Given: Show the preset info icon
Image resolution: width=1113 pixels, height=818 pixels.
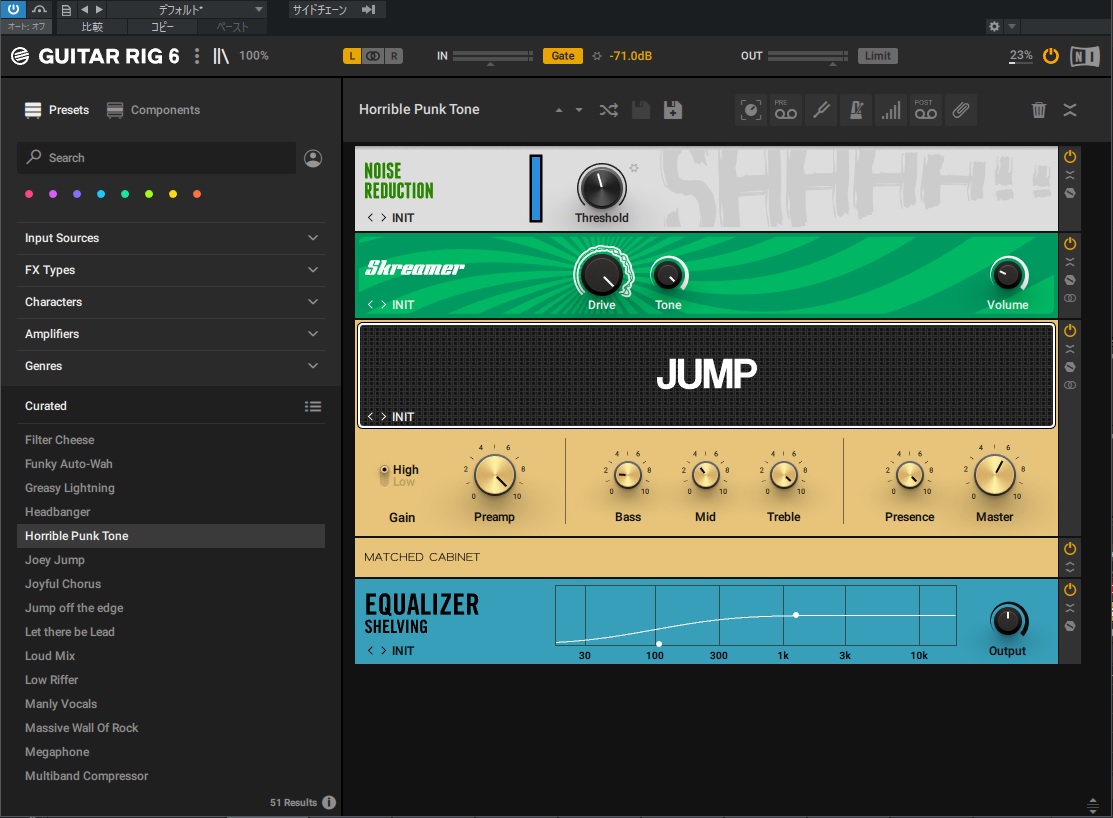Looking at the screenshot, I should tap(329, 802).
